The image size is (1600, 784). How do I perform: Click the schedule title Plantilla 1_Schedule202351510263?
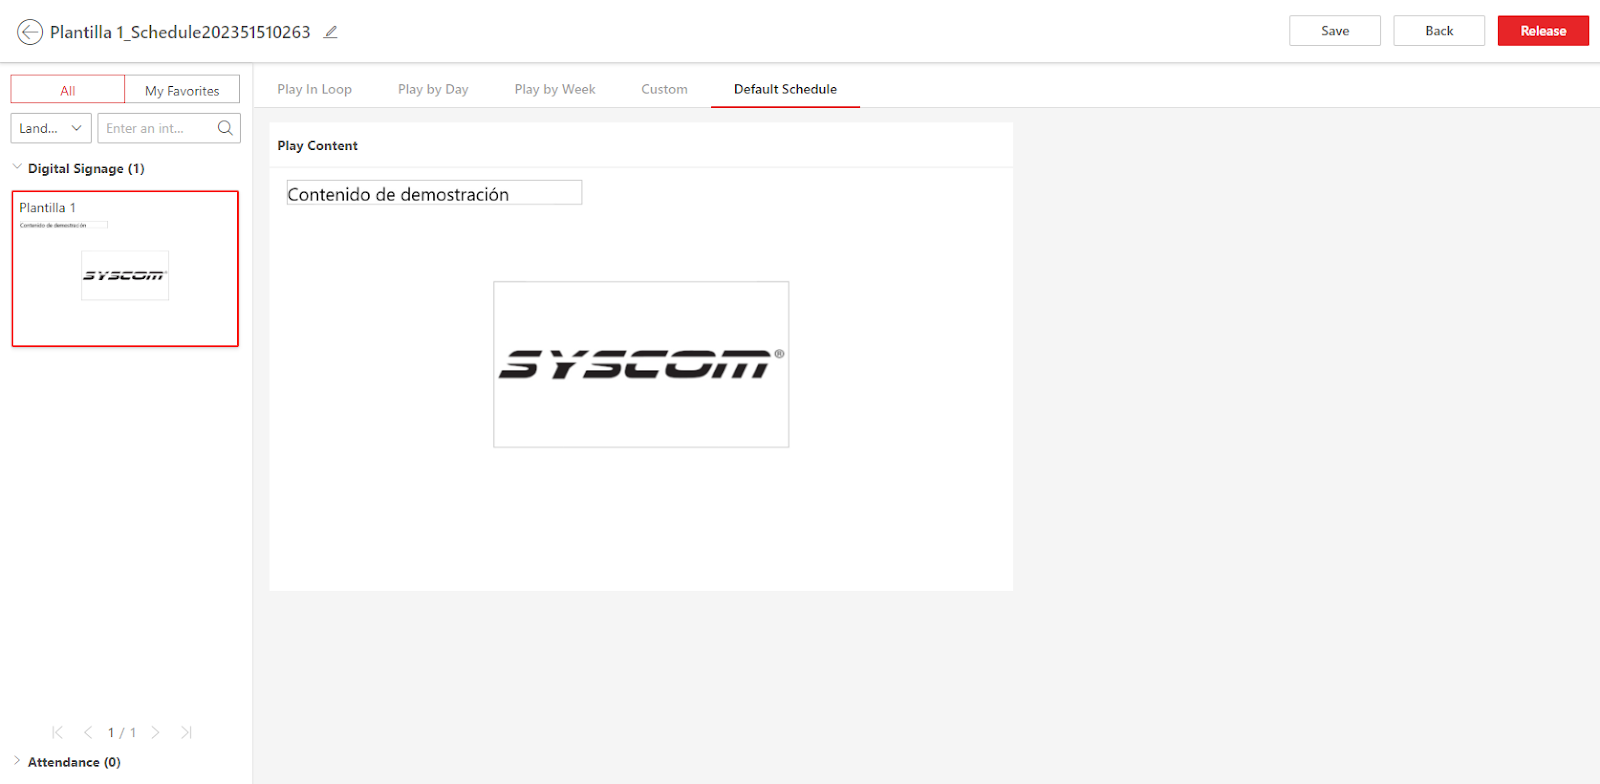[x=180, y=32]
